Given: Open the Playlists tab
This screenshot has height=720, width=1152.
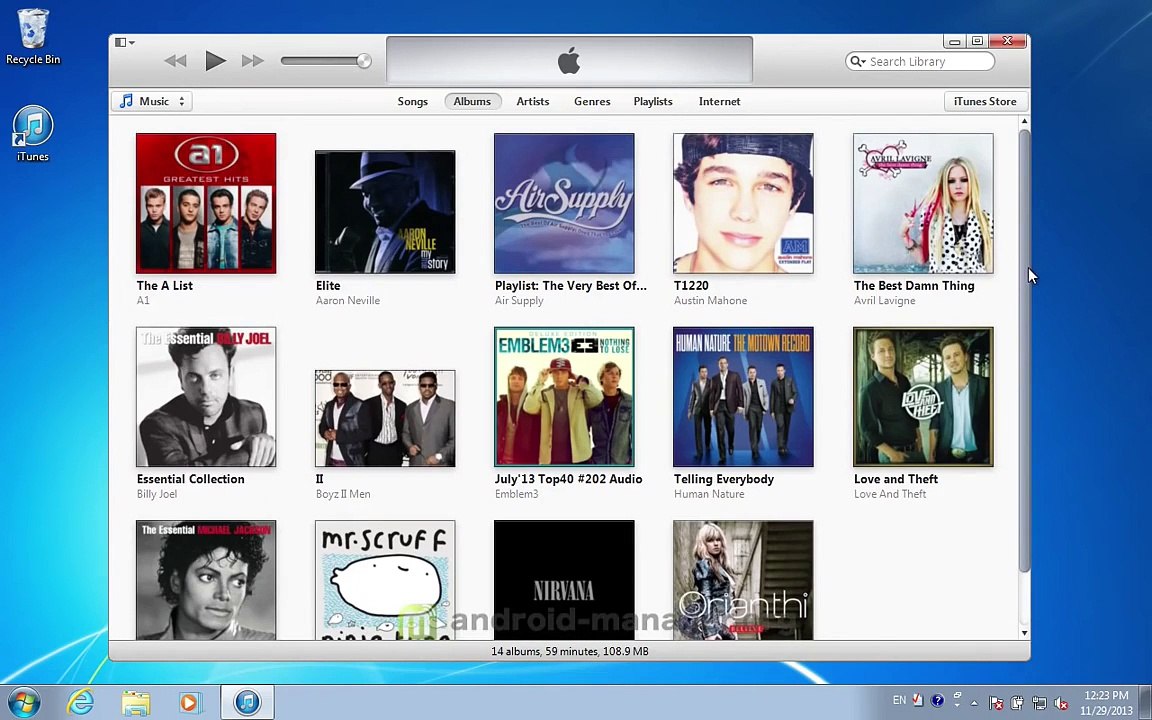Looking at the screenshot, I should pos(653,101).
